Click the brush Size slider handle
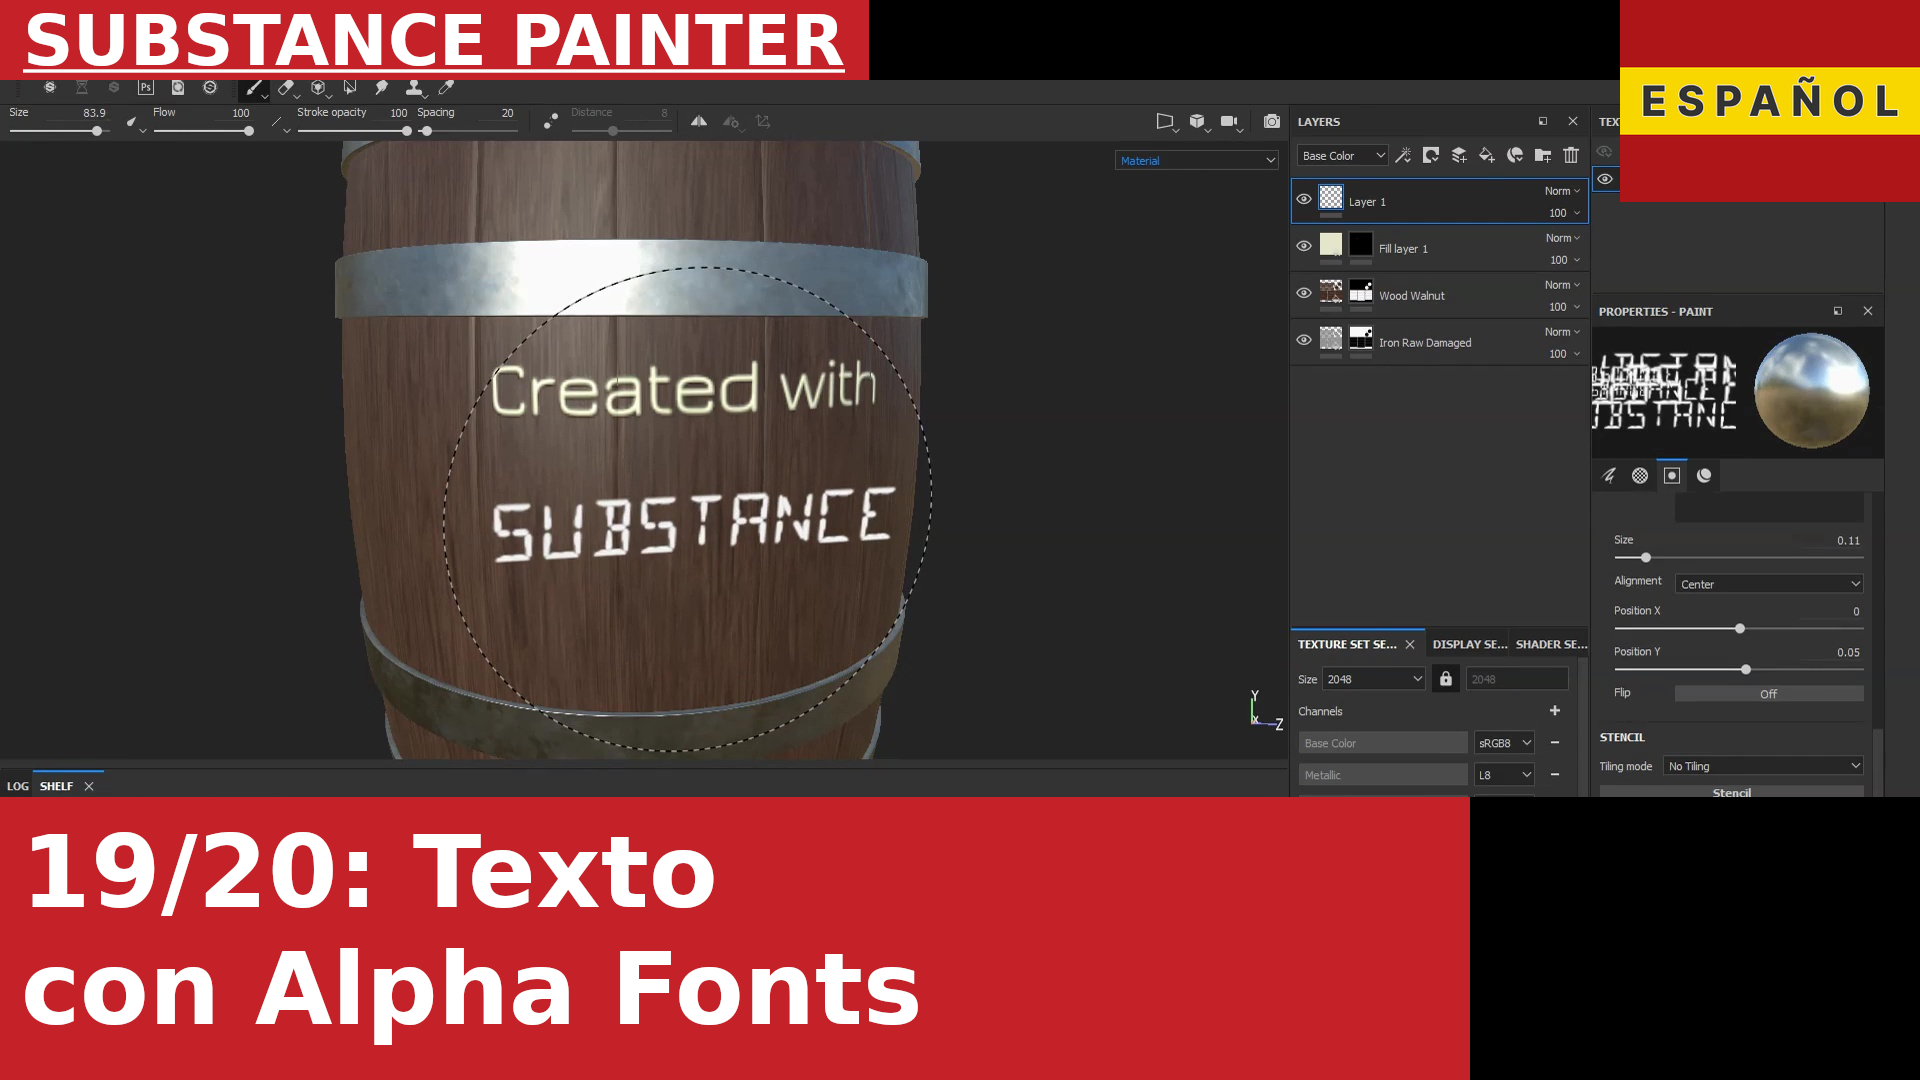1920x1080 pixels. coord(97,131)
